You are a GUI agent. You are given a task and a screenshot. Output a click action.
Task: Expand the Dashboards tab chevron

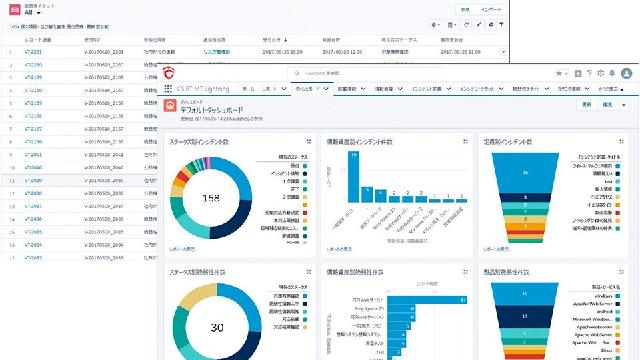(326, 89)
